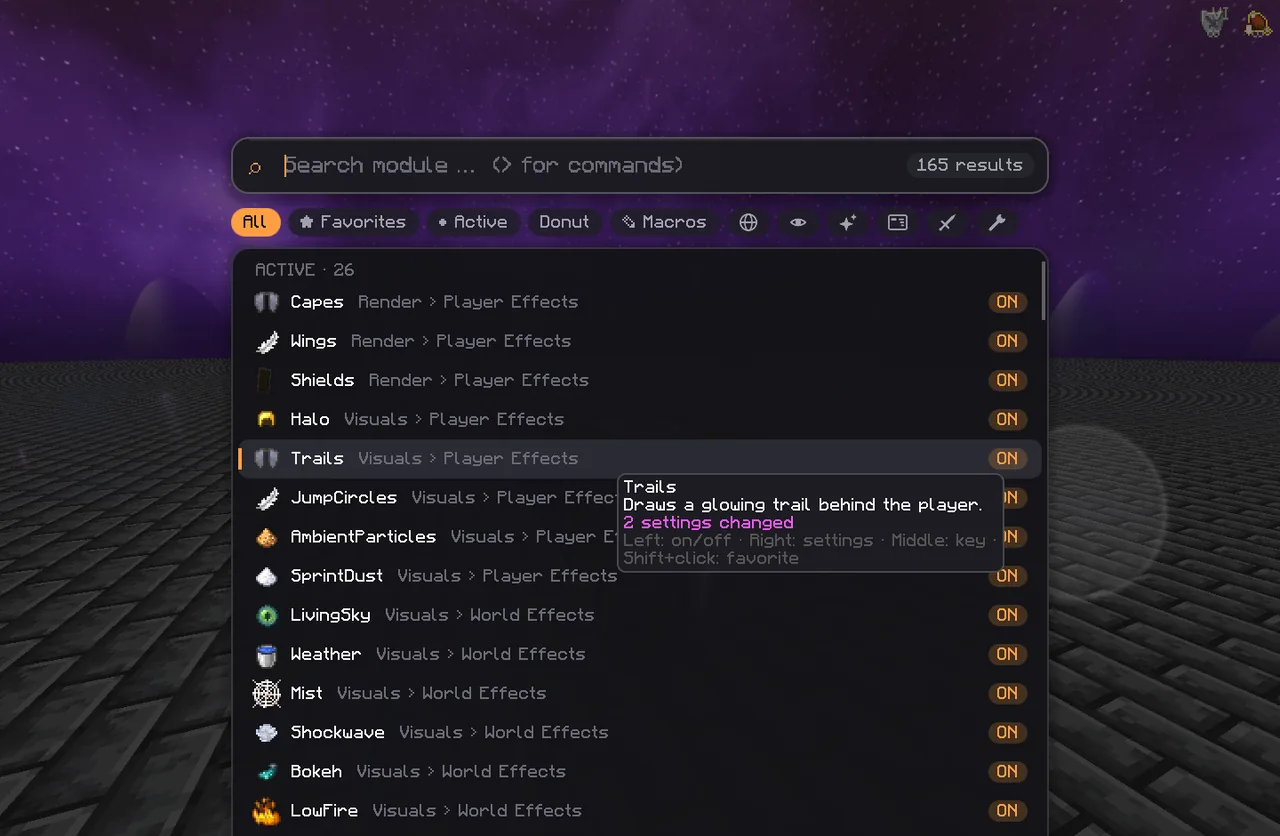
Task: Click the cookie icon beside AmbientParticles
Action: click(266, 537)
